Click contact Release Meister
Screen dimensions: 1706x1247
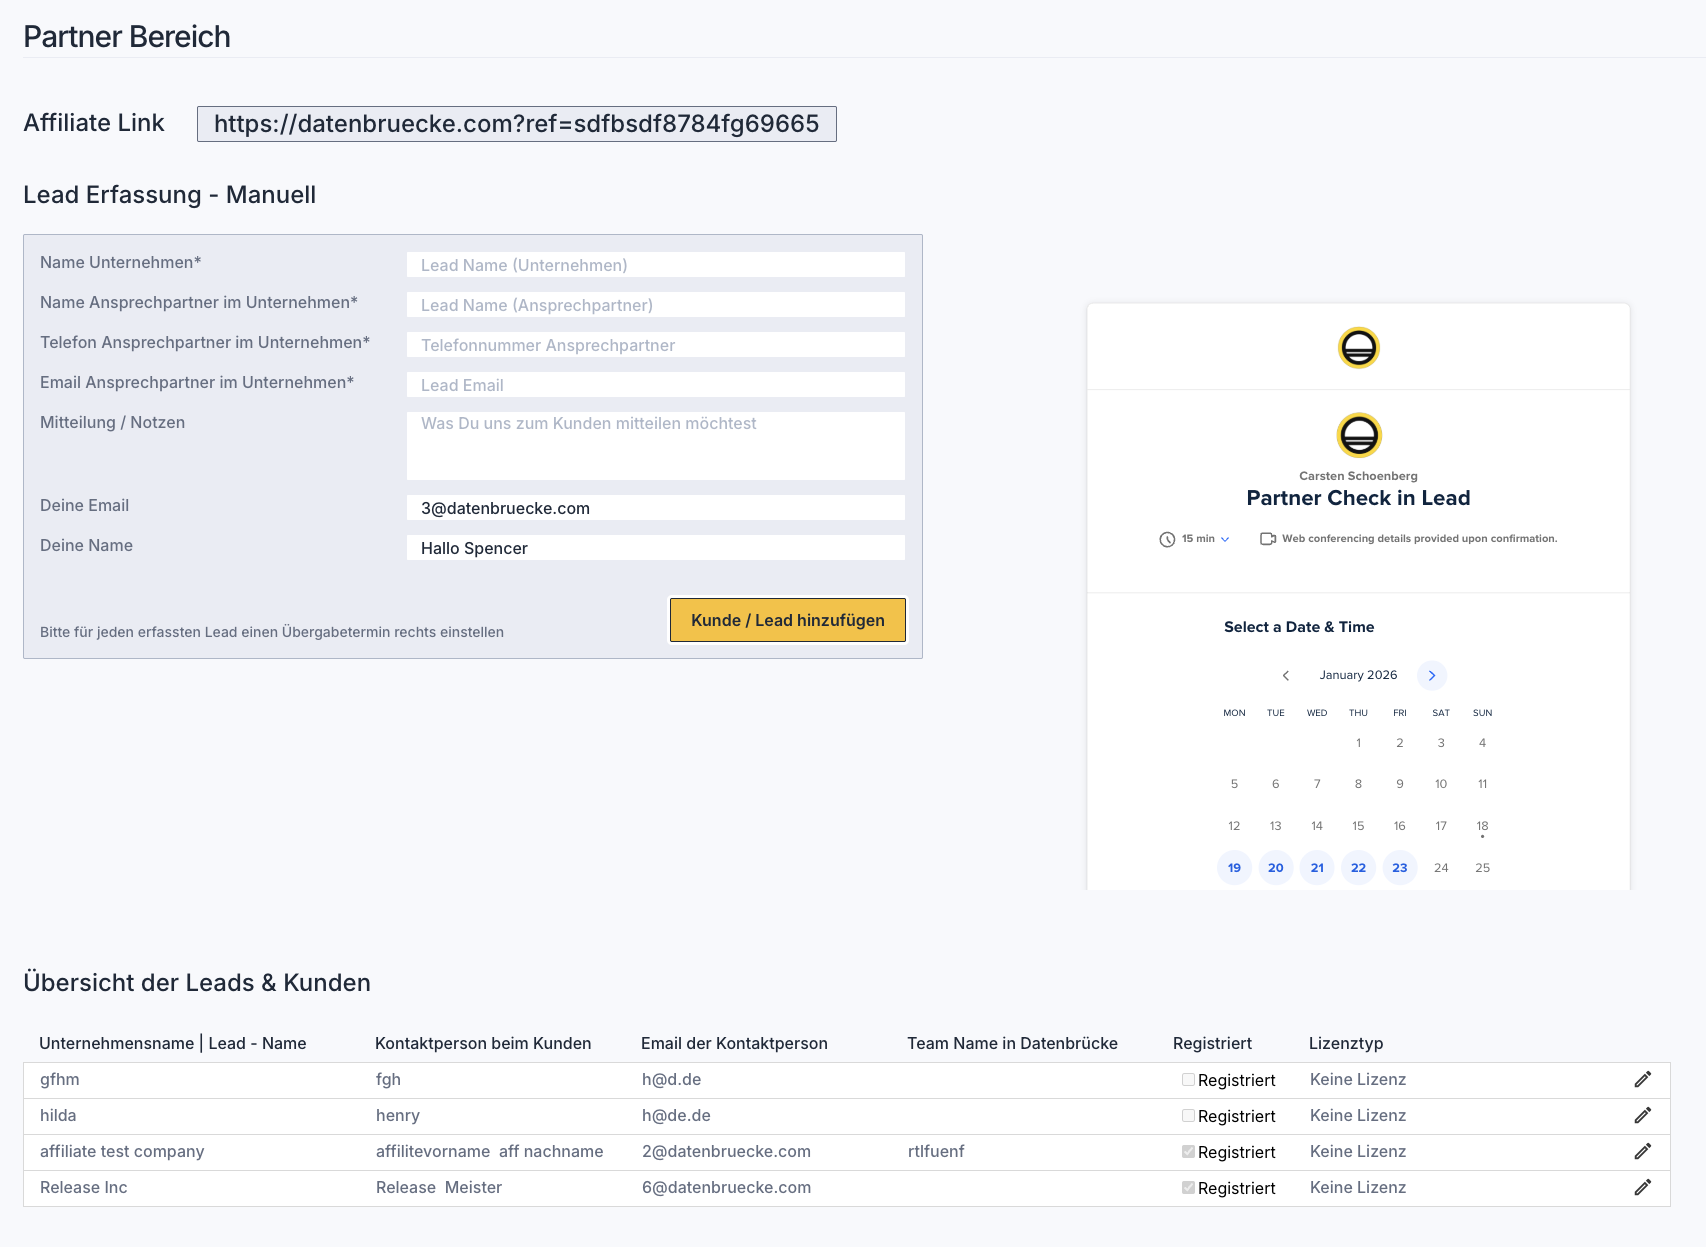point(439,1187)
